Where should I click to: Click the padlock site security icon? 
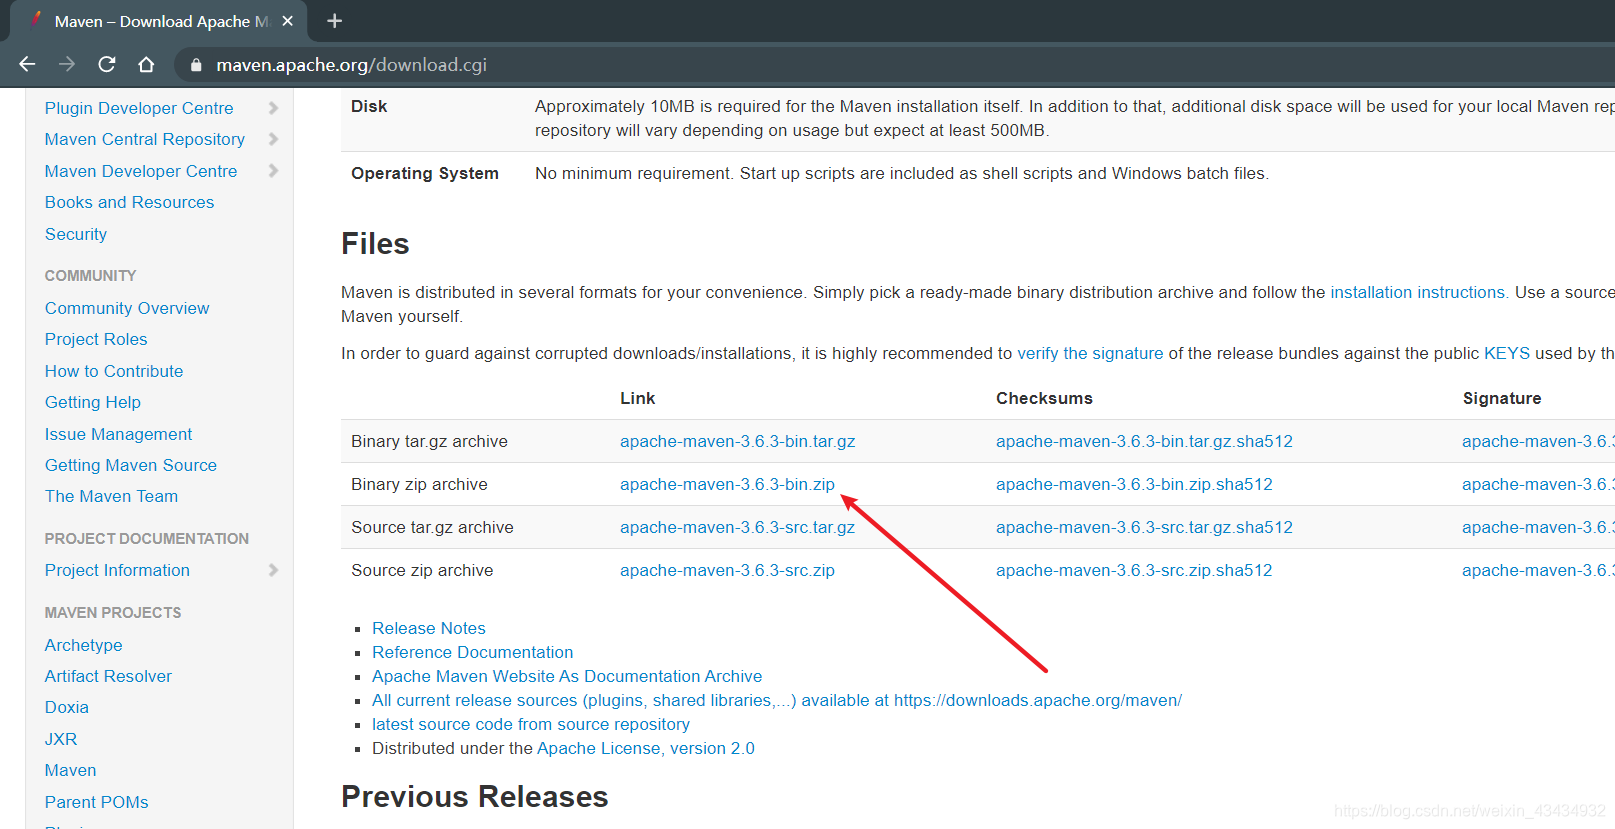[196, 65]
